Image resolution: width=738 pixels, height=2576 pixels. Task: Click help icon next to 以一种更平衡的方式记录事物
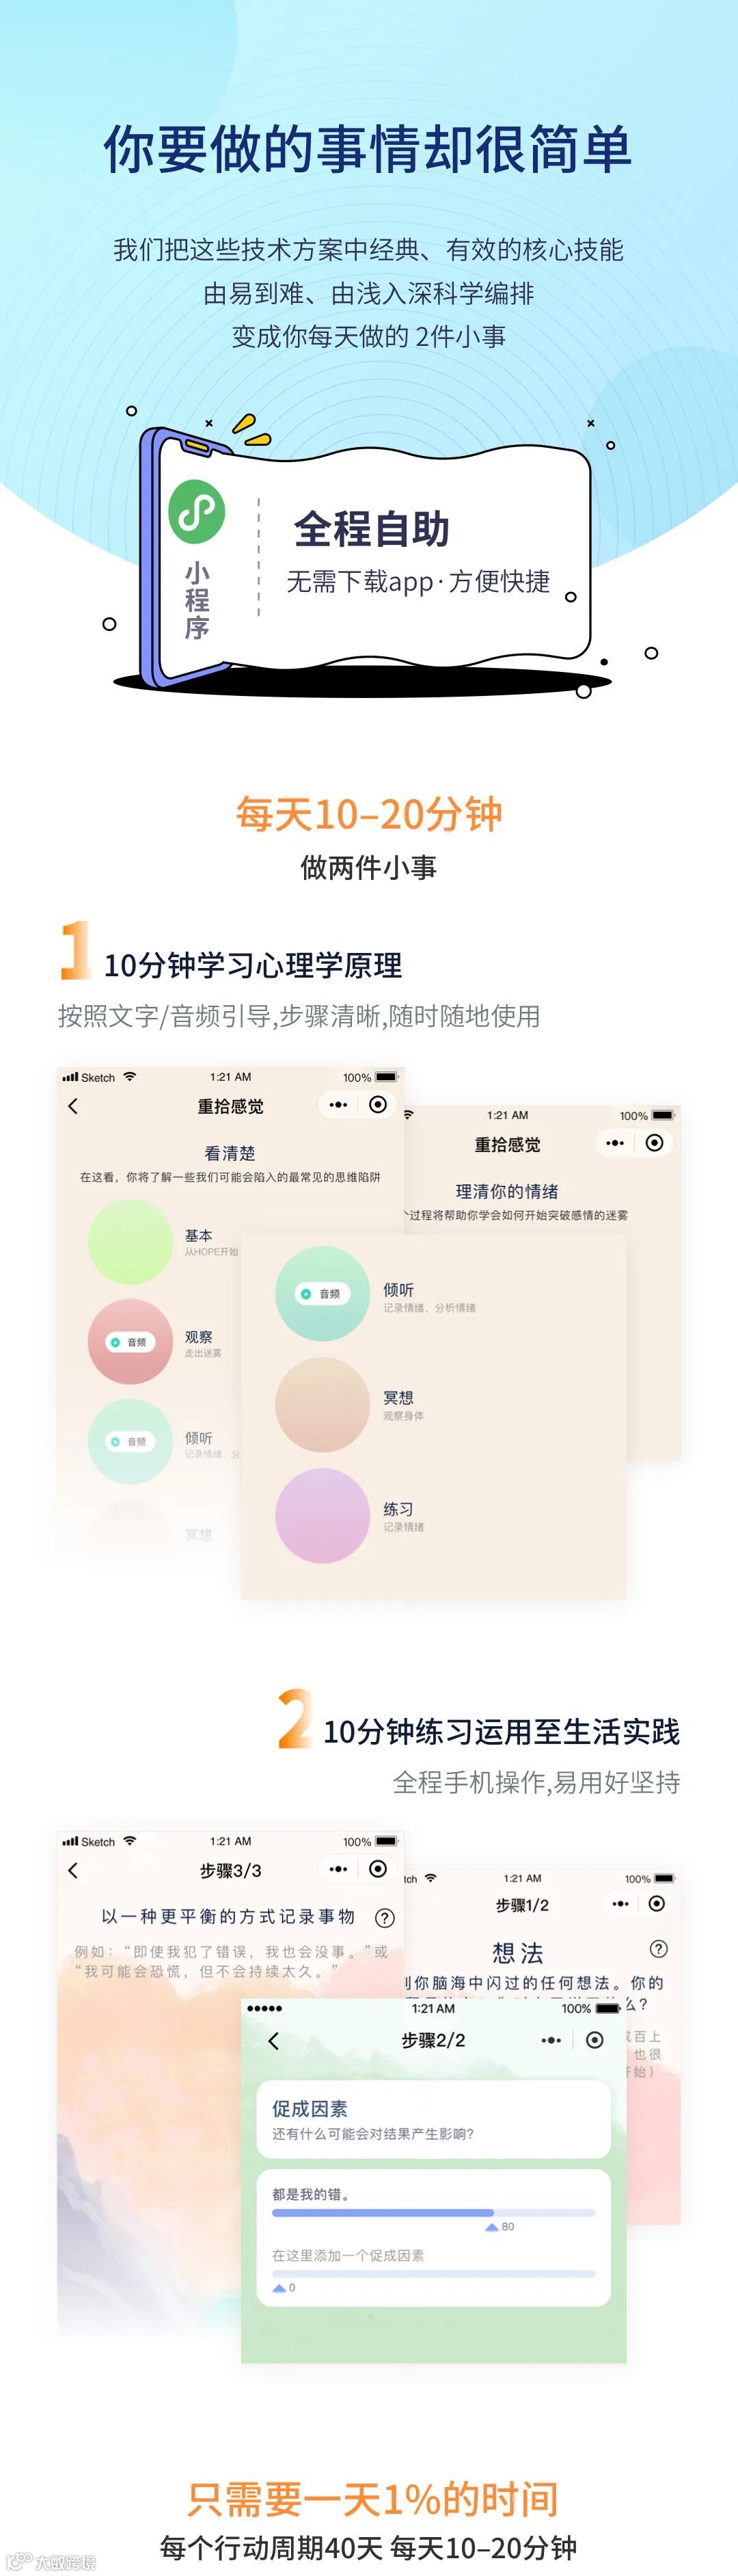click(384, 1917)
